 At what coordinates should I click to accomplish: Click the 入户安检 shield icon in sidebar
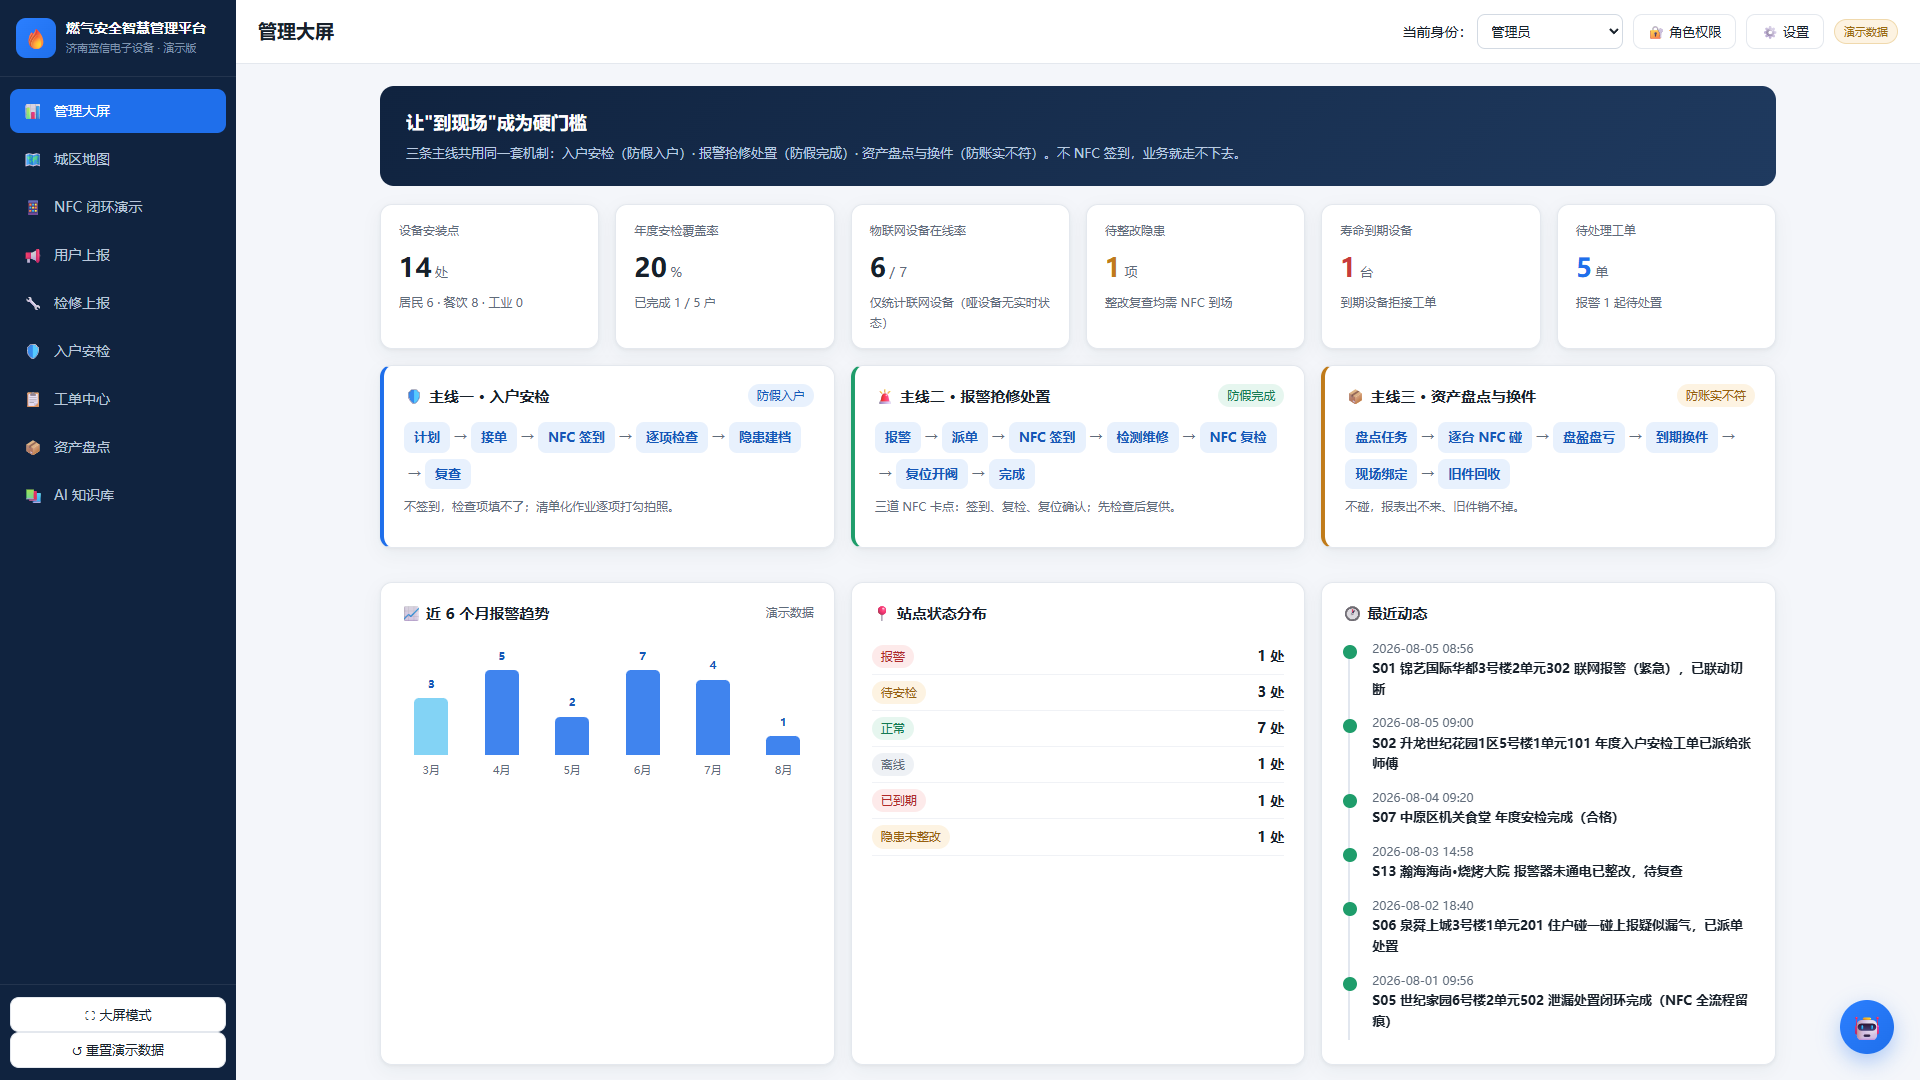coord(33,351)
